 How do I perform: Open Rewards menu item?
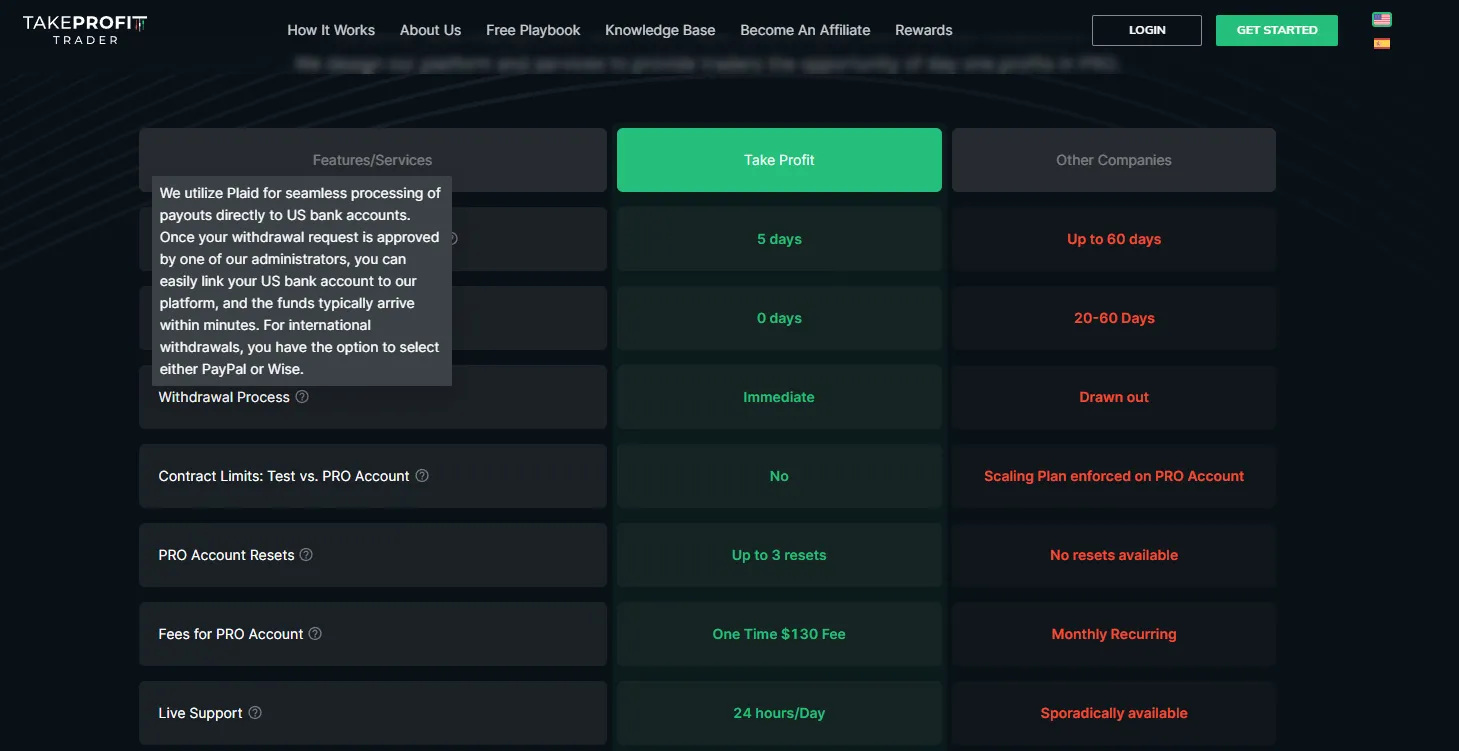tap(924, 30)
